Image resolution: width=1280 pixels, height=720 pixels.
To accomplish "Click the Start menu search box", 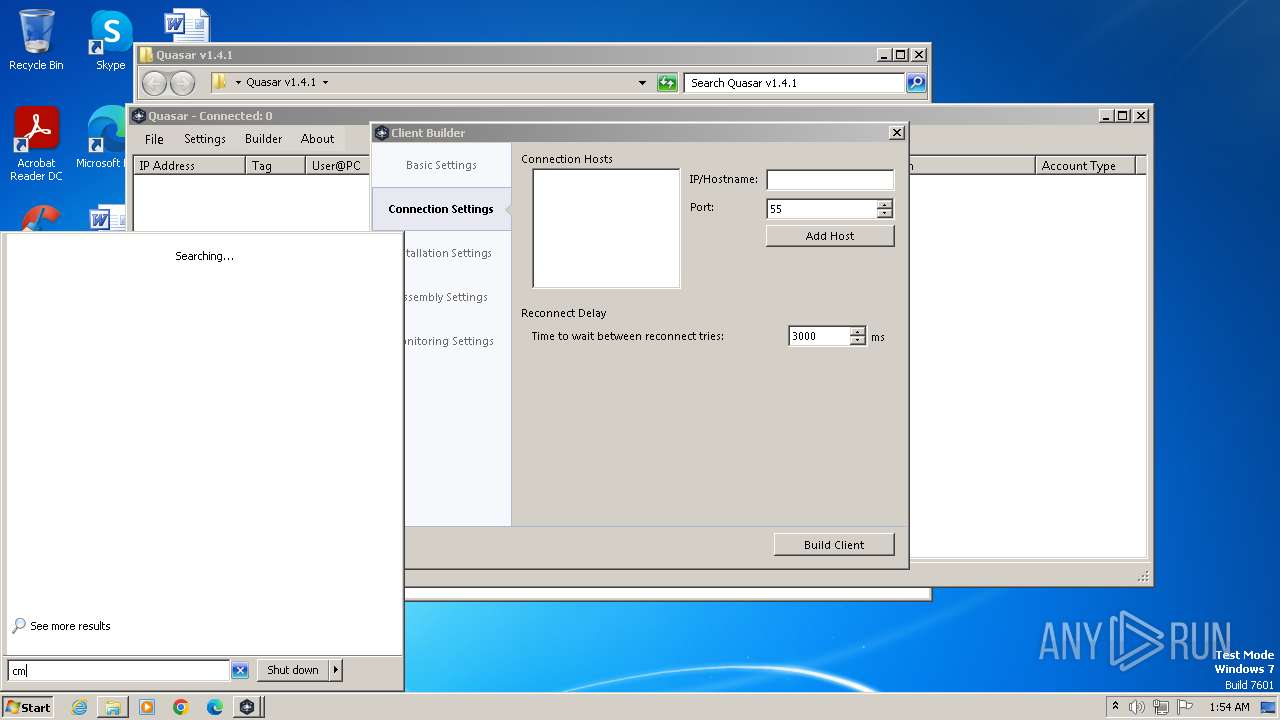I will (119, 670).
